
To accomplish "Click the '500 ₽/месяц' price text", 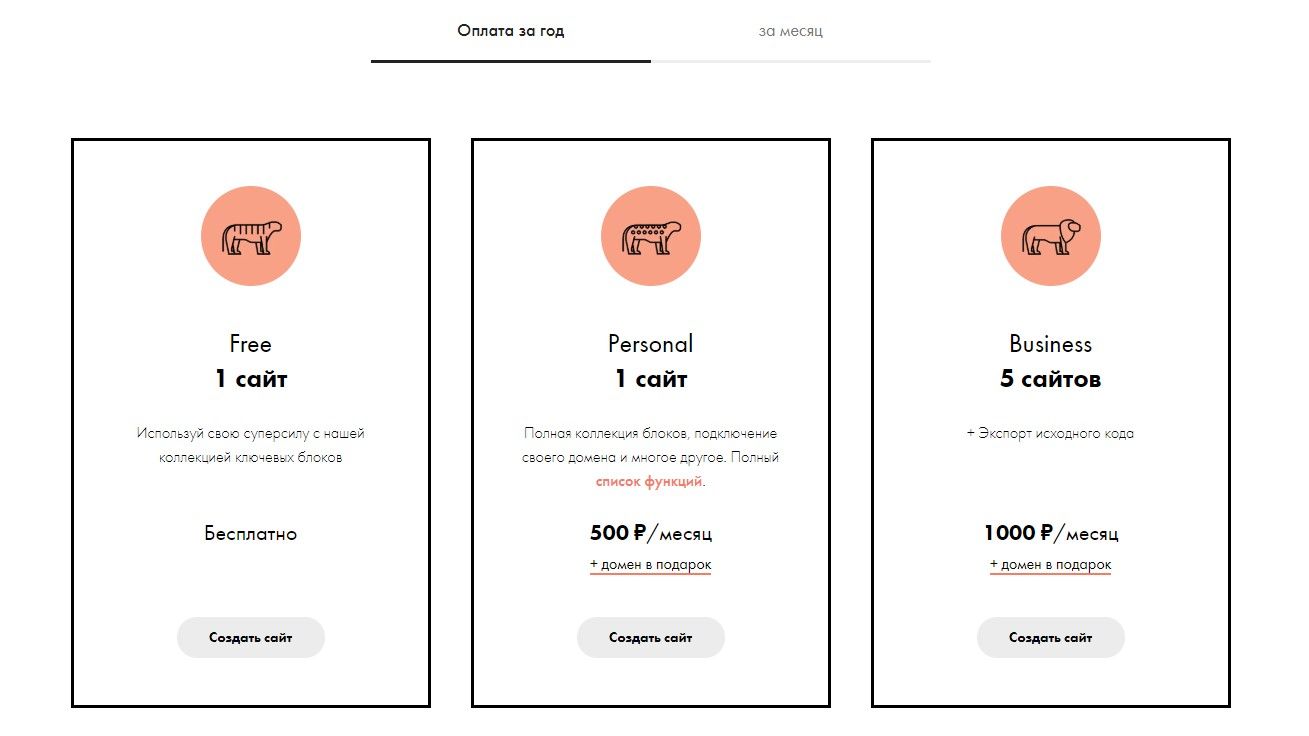I will (x=651, y=533).
